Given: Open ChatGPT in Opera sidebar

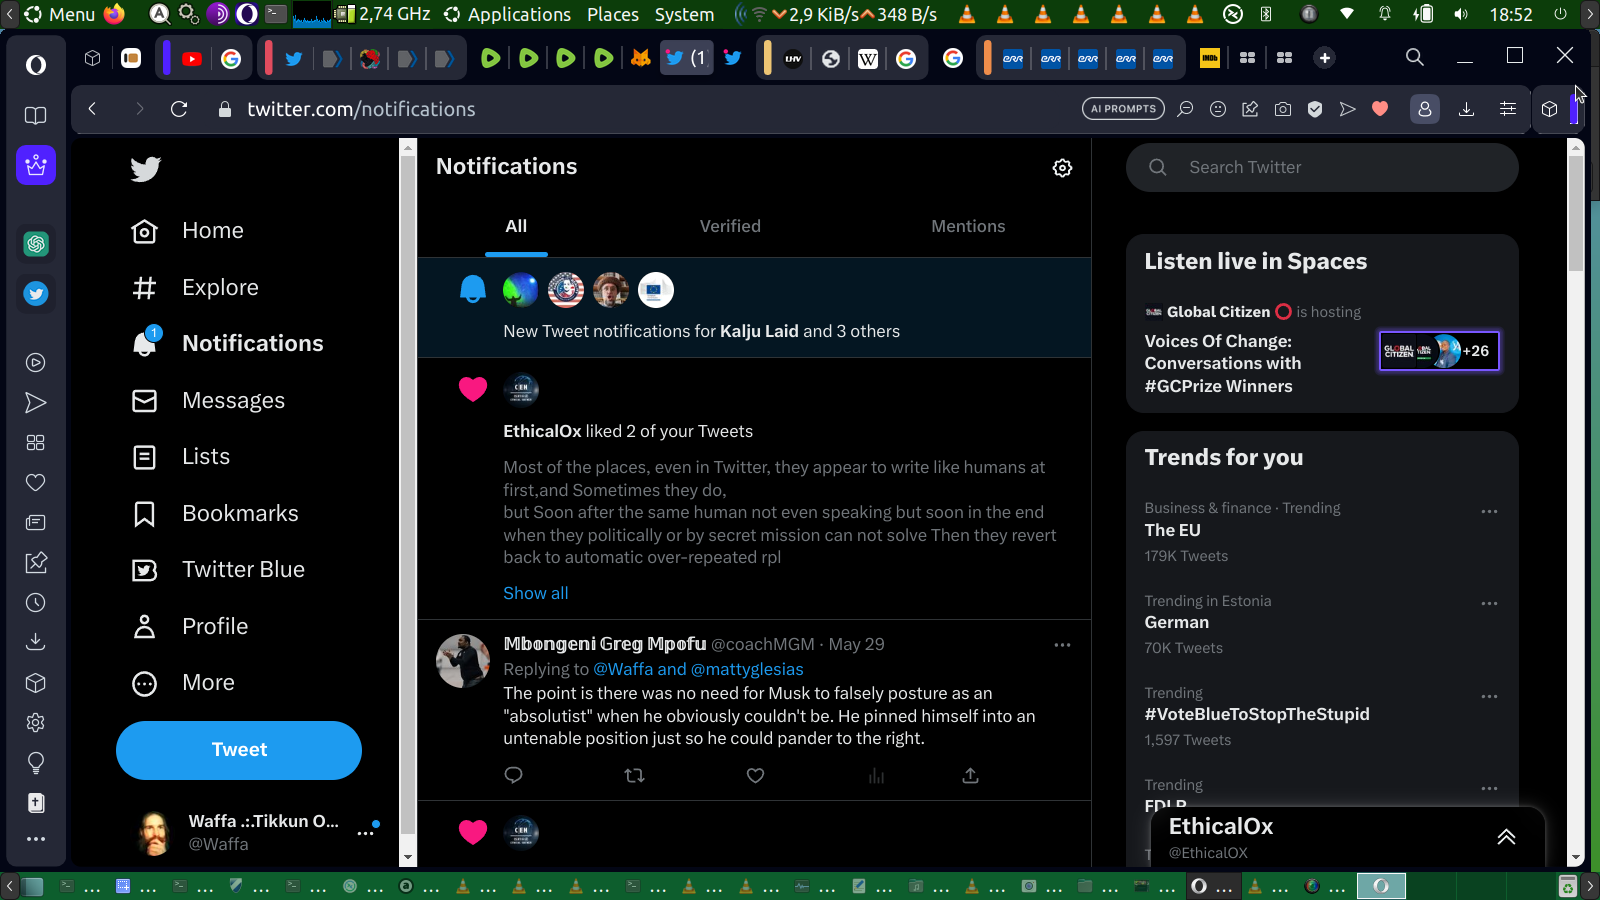Looking at the screenshot, I should (x=36, y=243).
